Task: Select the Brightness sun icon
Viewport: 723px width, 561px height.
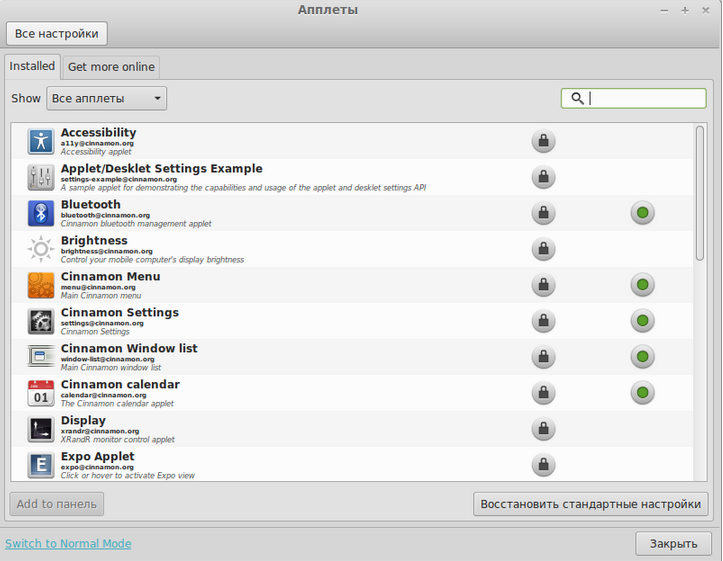Action: pyautogui.click(x=41, y=249)
